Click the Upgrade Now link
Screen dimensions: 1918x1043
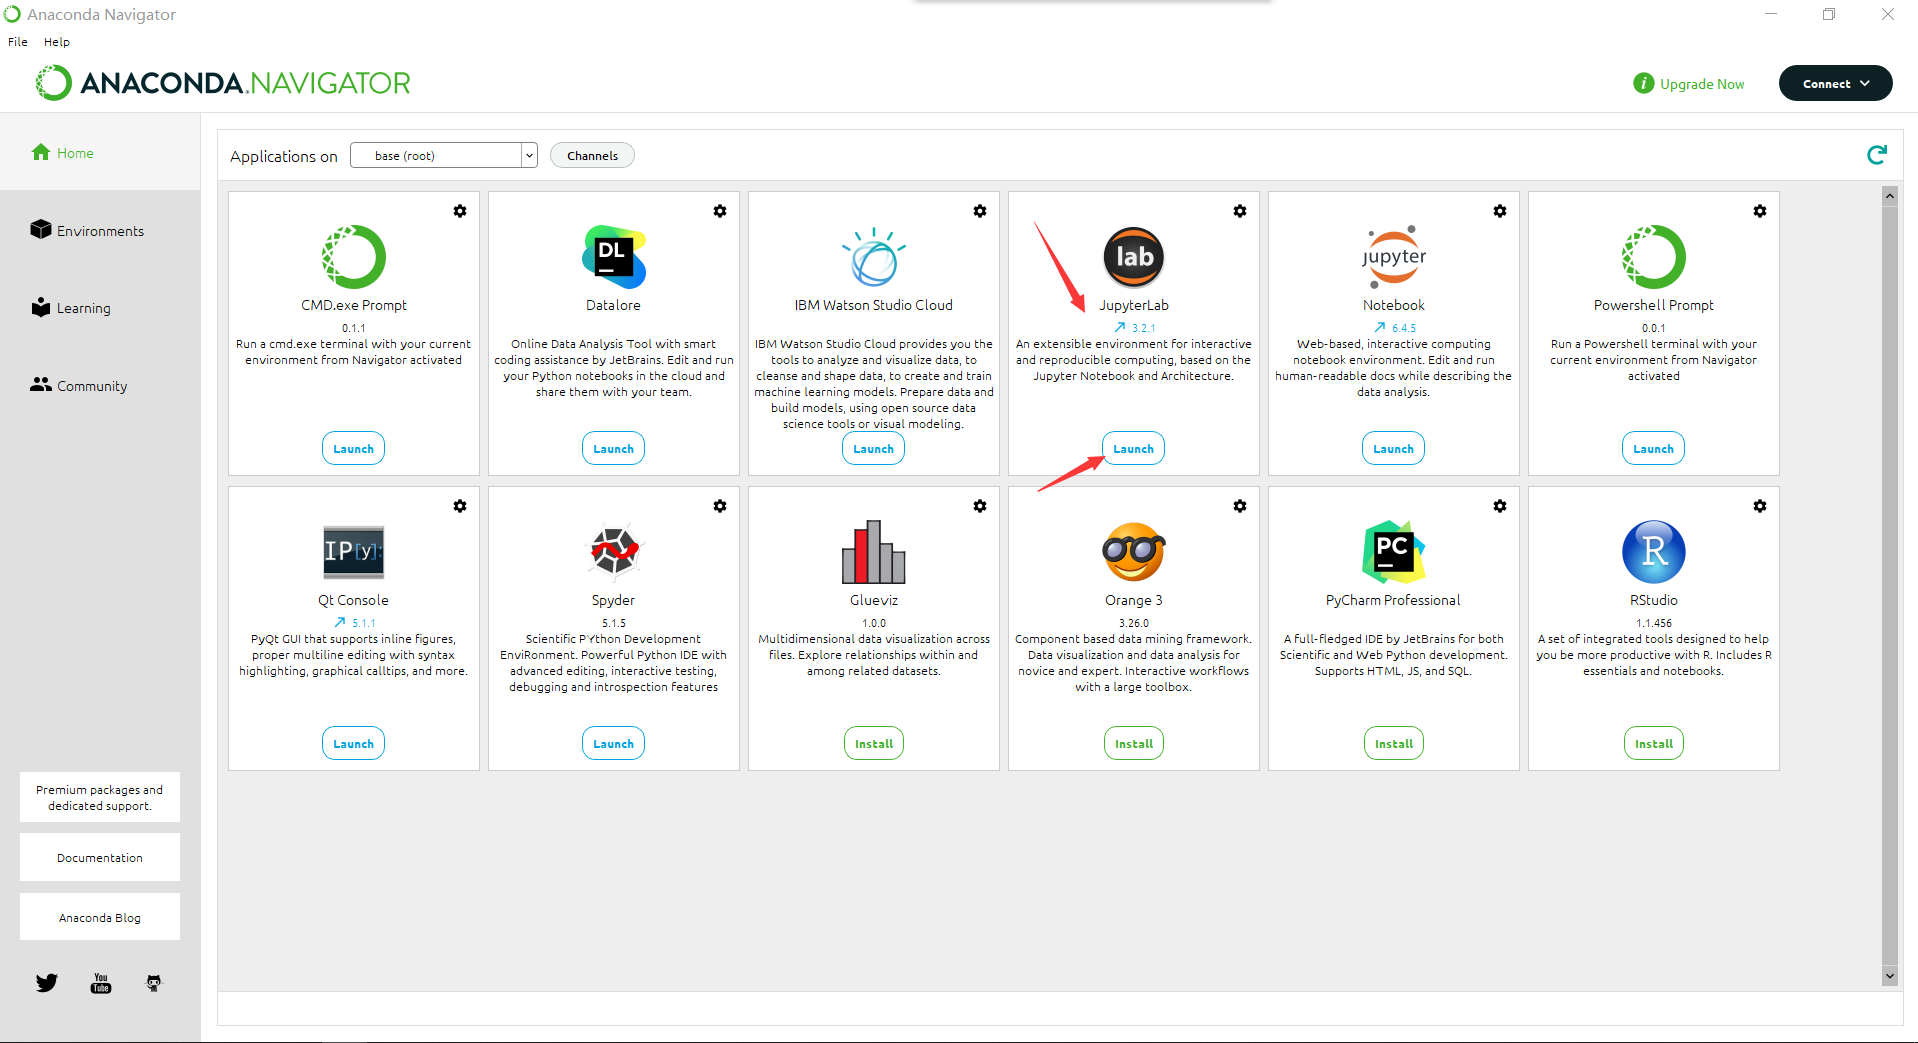click(x=1702, y=84)
